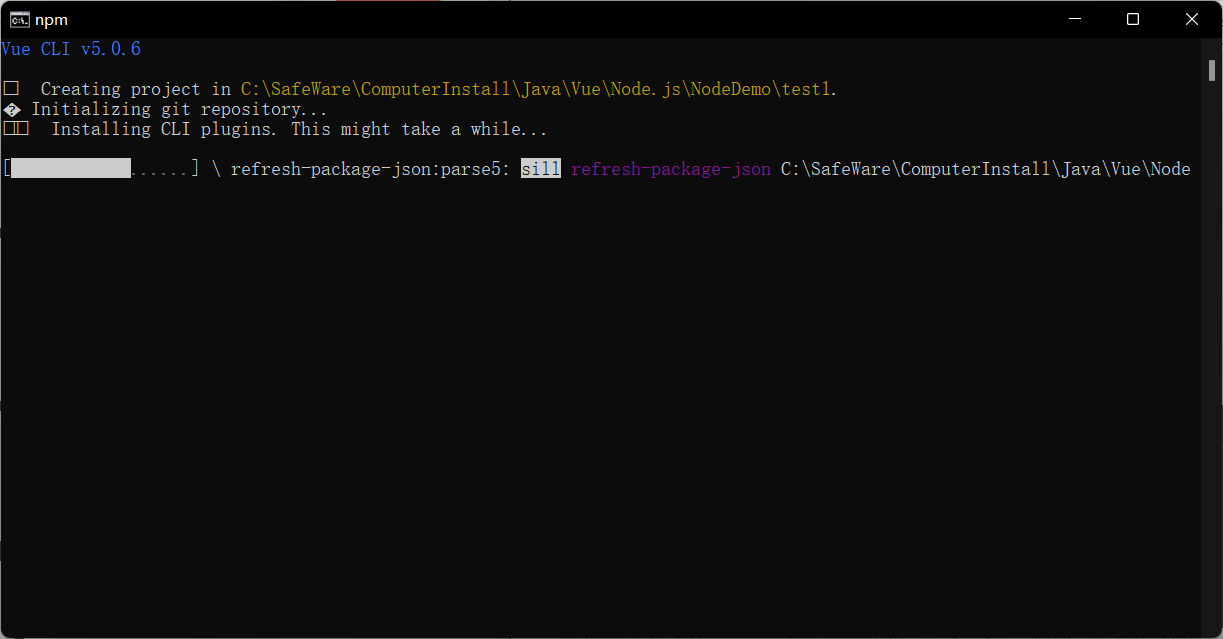
Task: Close the npm console window
Action: [1192, 19]
